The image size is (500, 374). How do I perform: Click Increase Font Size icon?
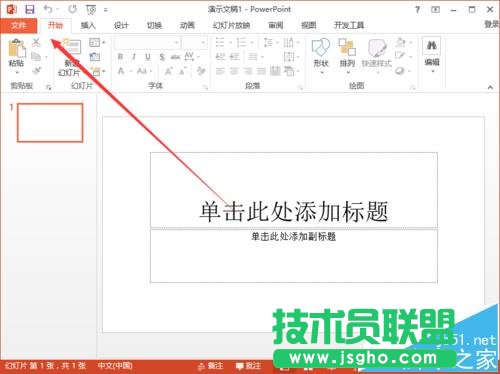click(x=169, y=71)
